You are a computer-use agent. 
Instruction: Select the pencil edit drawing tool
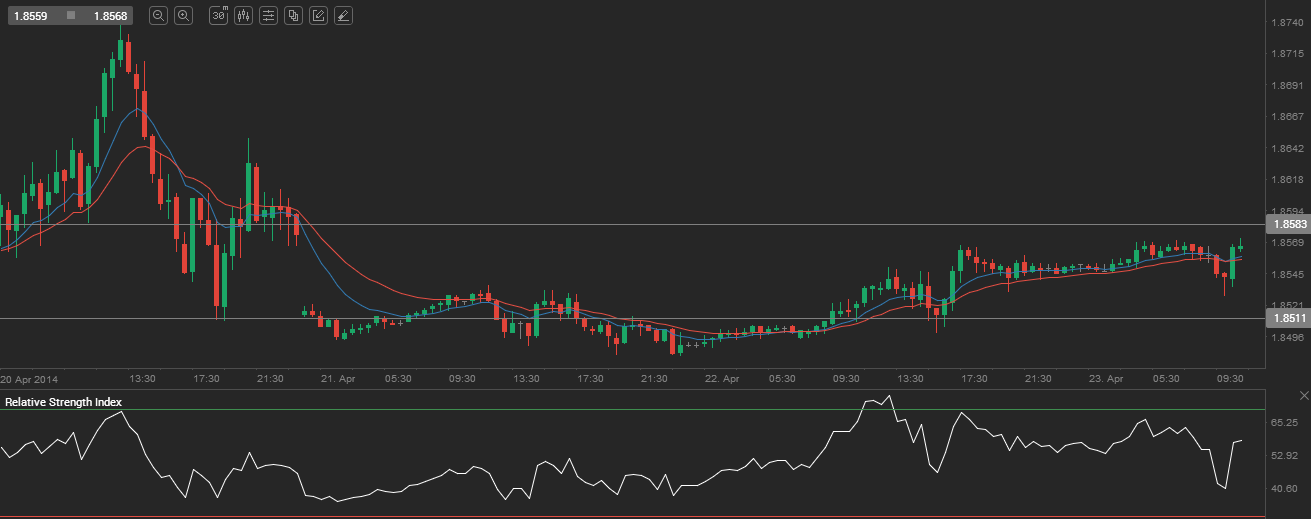pos(318,15)
